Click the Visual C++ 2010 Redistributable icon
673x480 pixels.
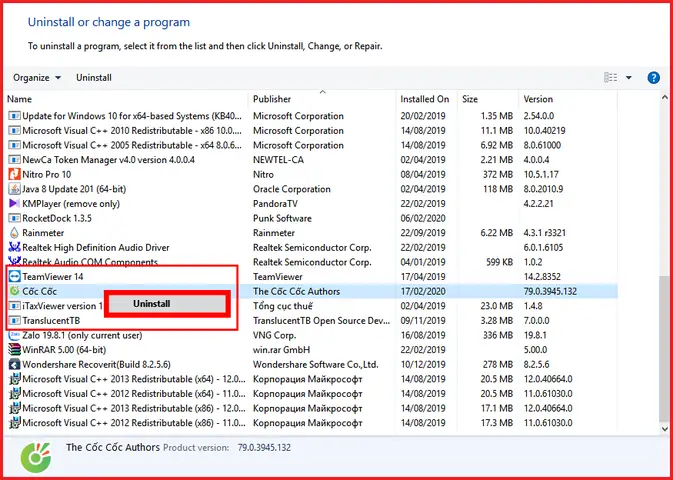point(15,131)
